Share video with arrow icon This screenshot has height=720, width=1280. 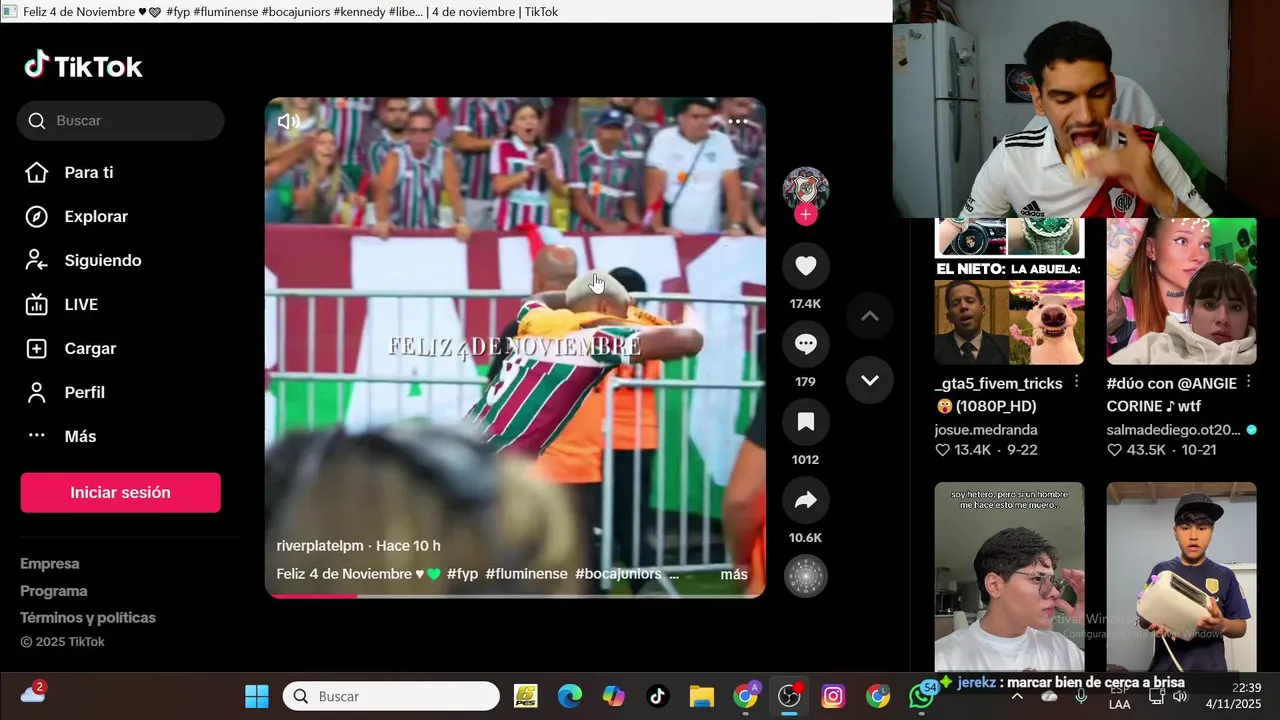(806, 500)
